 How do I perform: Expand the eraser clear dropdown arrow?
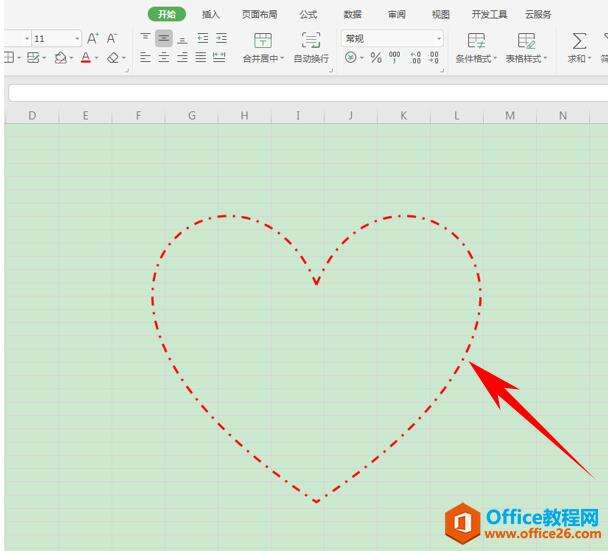click(124, 58)
